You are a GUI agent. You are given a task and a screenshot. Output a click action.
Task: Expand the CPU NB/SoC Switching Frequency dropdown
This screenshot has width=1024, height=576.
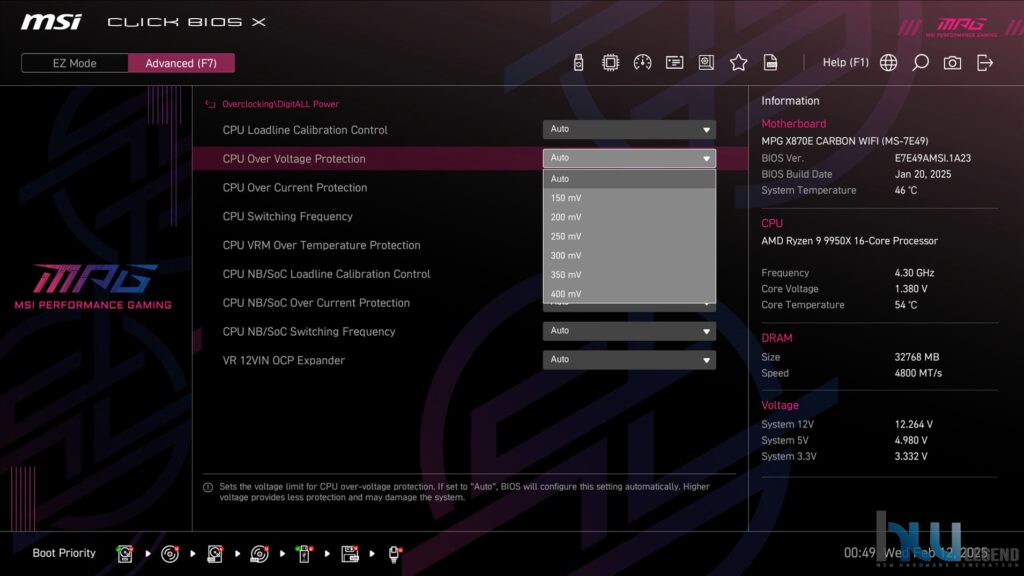pos(629,331)
